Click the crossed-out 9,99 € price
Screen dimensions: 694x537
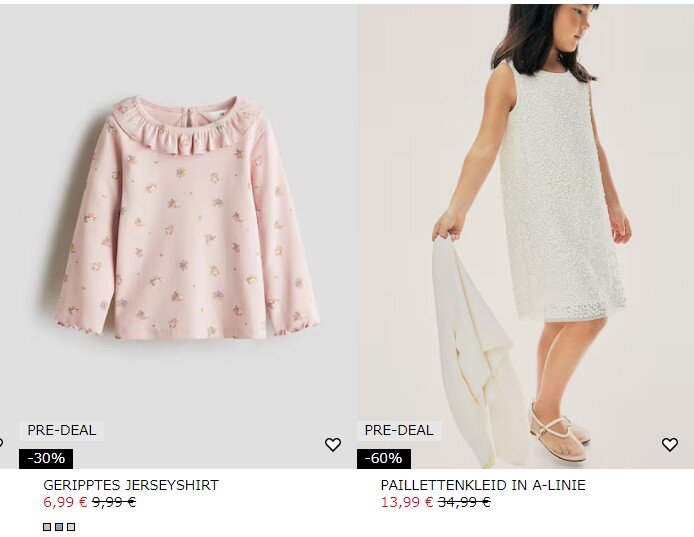(x=114, y=502)
